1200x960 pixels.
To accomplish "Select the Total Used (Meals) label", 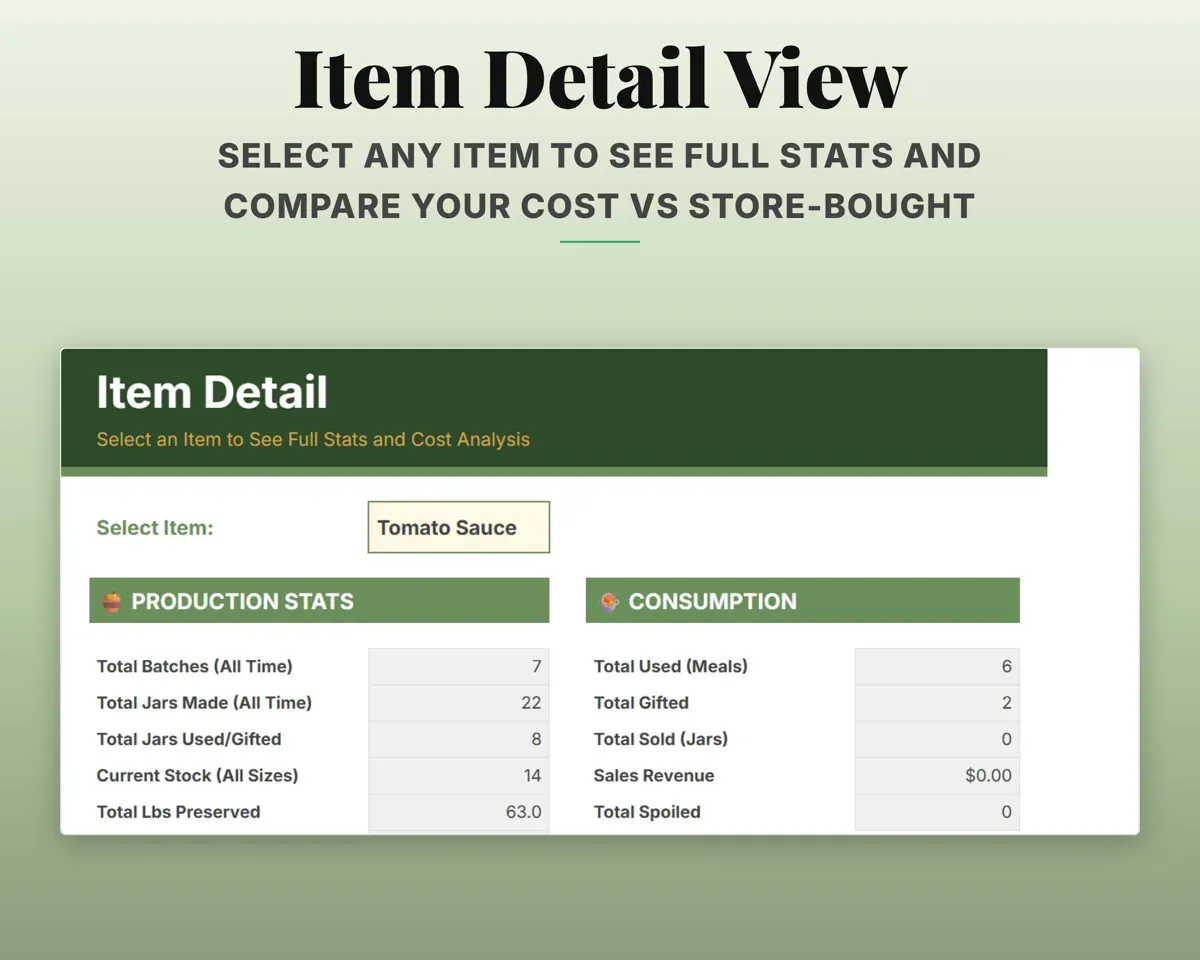I will (671, 666).
